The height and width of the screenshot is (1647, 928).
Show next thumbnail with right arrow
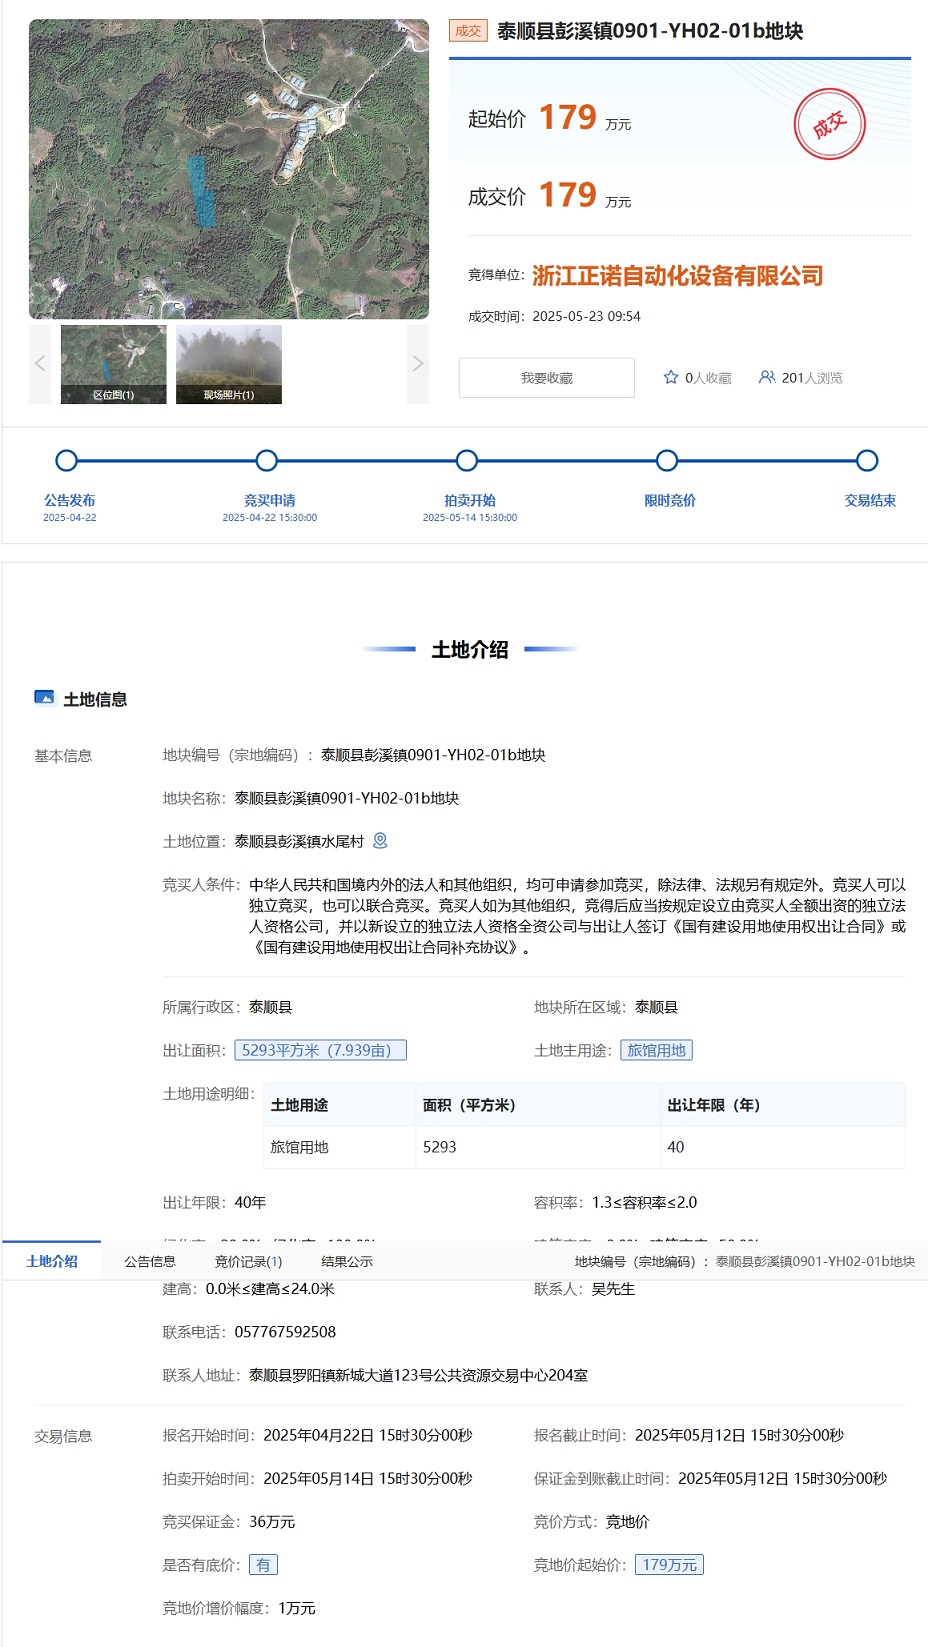pyautogui.click(x=418, y=364)
